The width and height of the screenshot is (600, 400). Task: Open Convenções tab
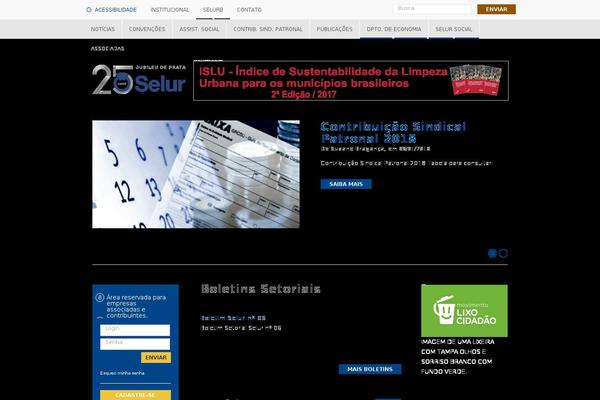tap(147, 29)
